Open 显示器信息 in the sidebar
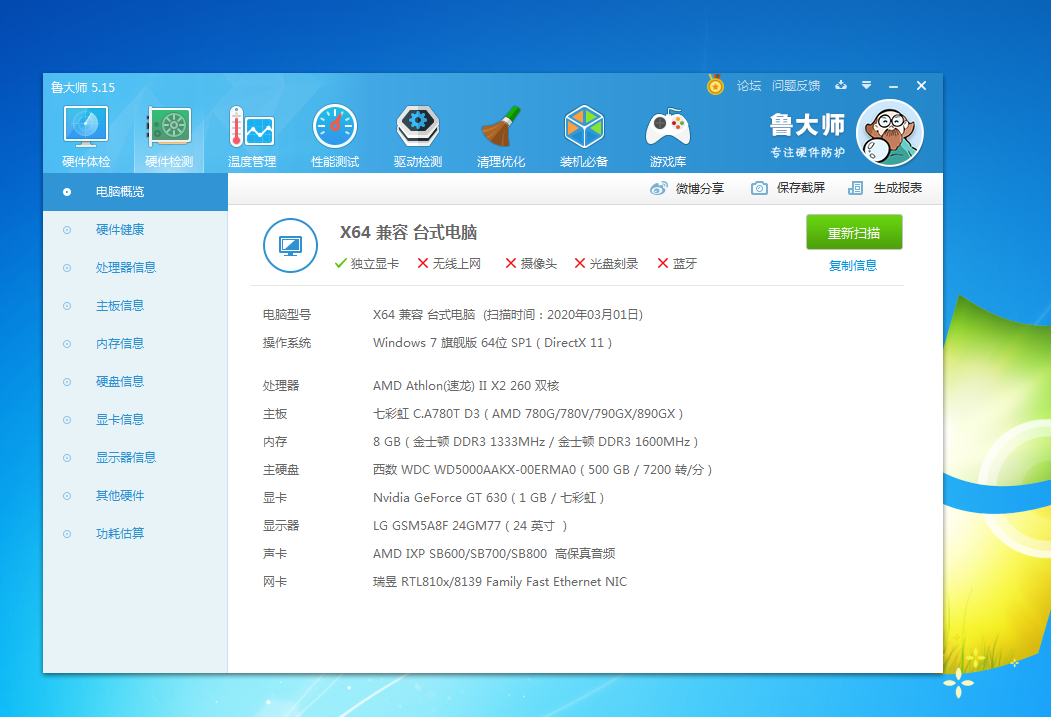 click(135, 458)
